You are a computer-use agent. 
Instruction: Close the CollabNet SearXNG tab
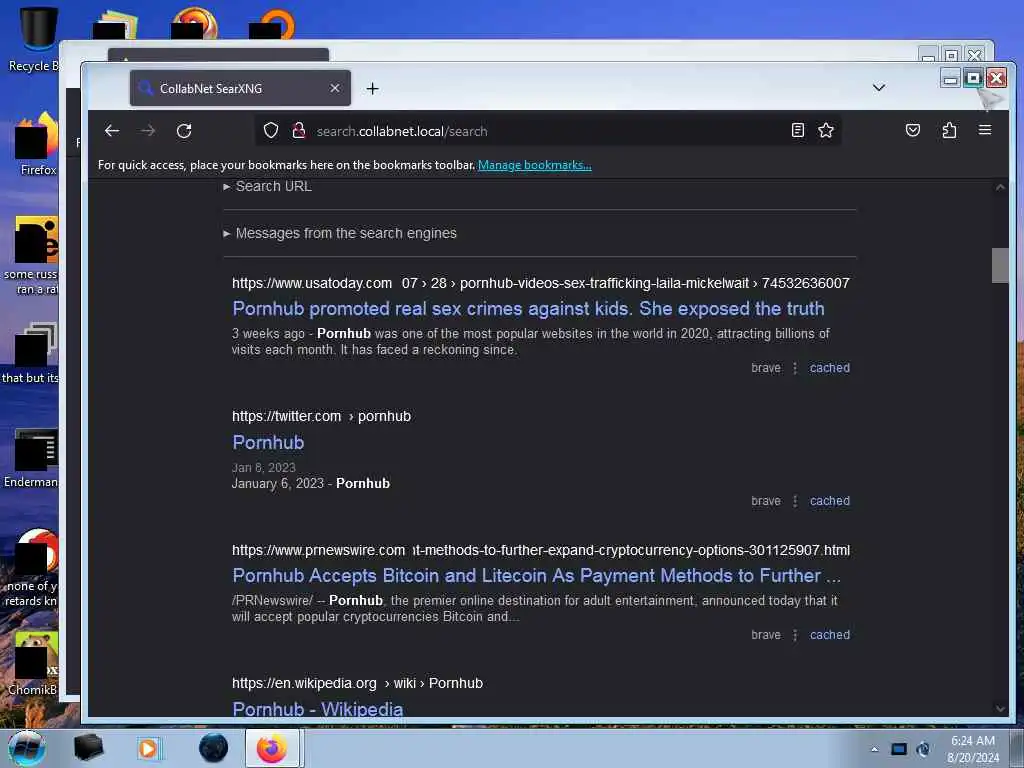pyautogui.click(x=334, y=88)
